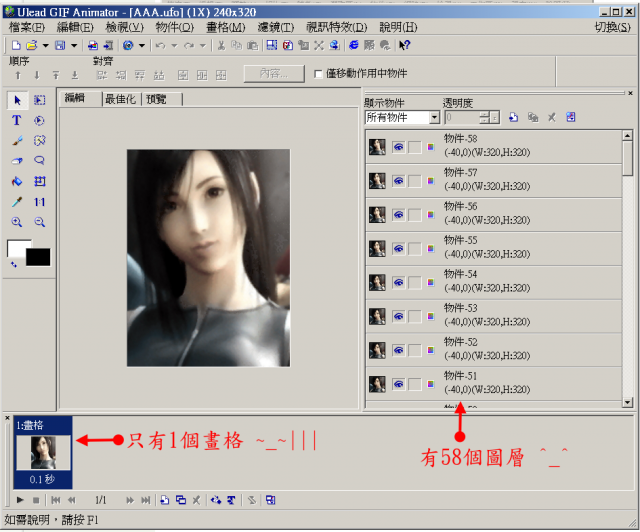This screenshot has height=532, width=640.
Task: Select the Paintbrush tool
Action: pos(17,140)
